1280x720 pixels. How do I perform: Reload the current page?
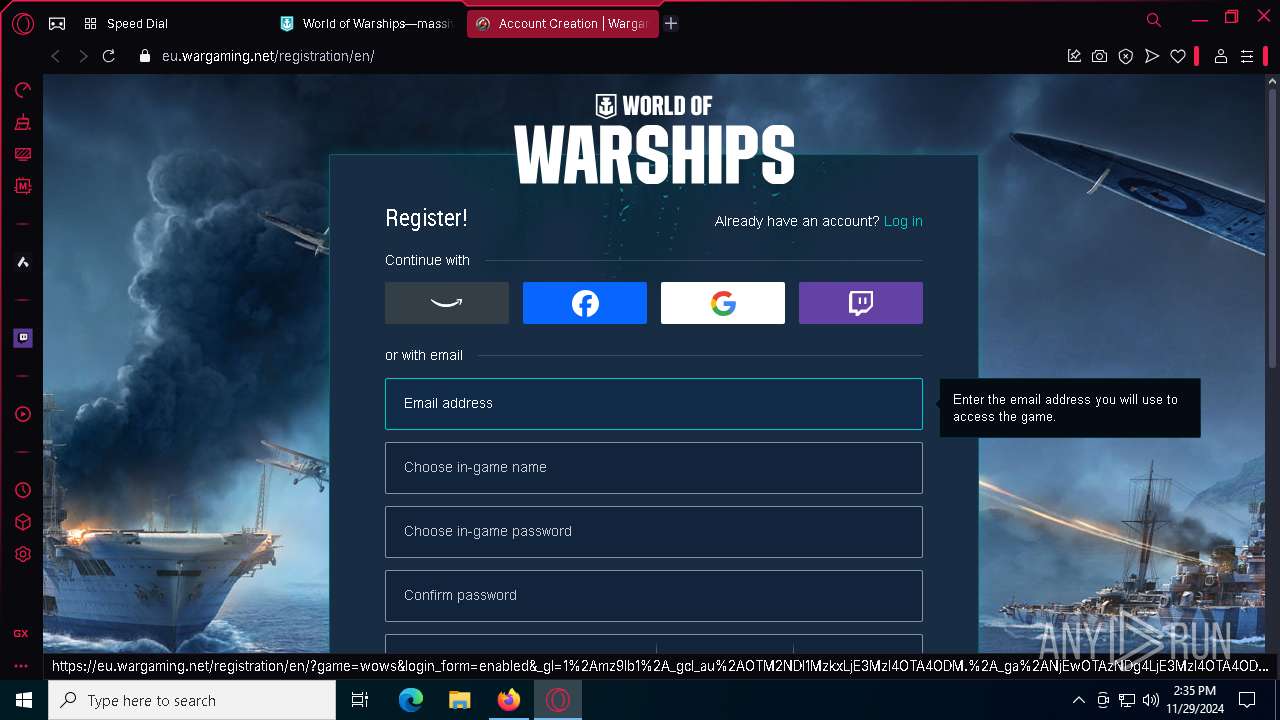pos(110,56)
